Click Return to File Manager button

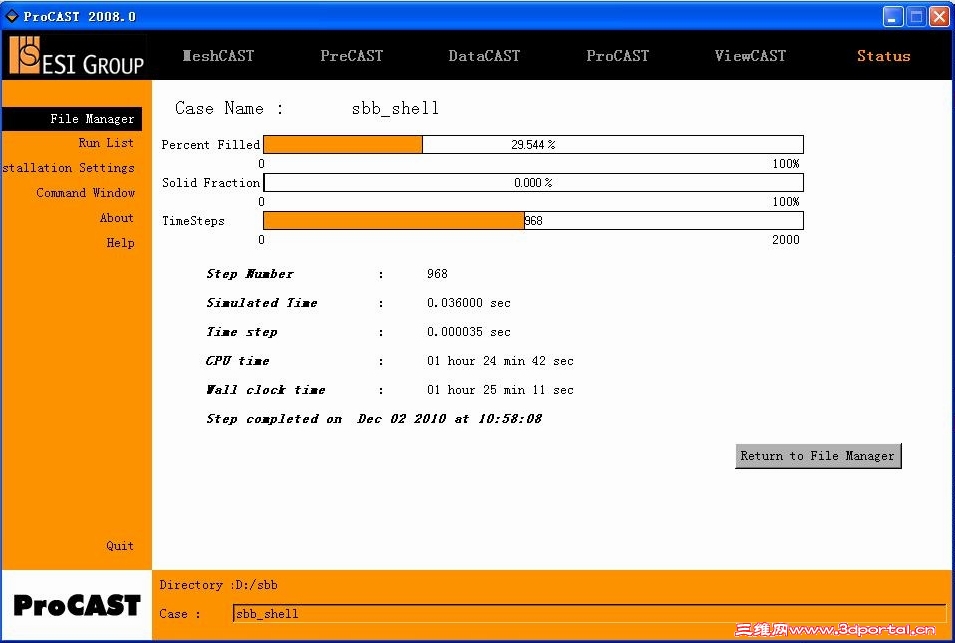coord(818,455)
